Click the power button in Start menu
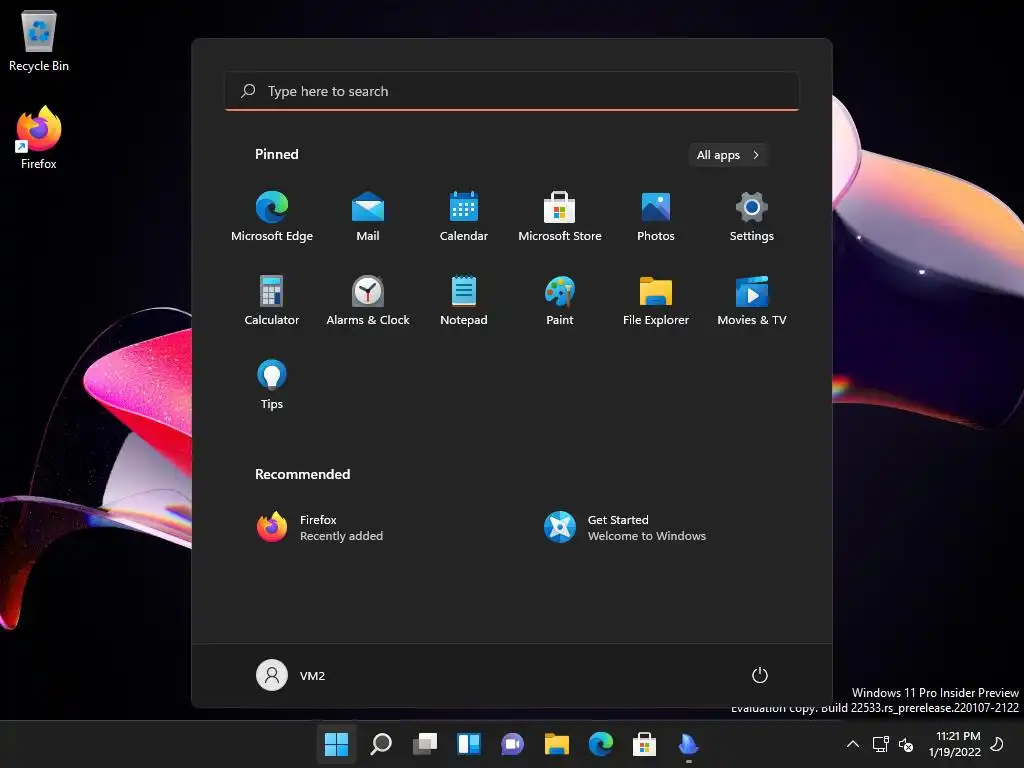Screen dimensions: 1024x768 click(x=760, y=675)
